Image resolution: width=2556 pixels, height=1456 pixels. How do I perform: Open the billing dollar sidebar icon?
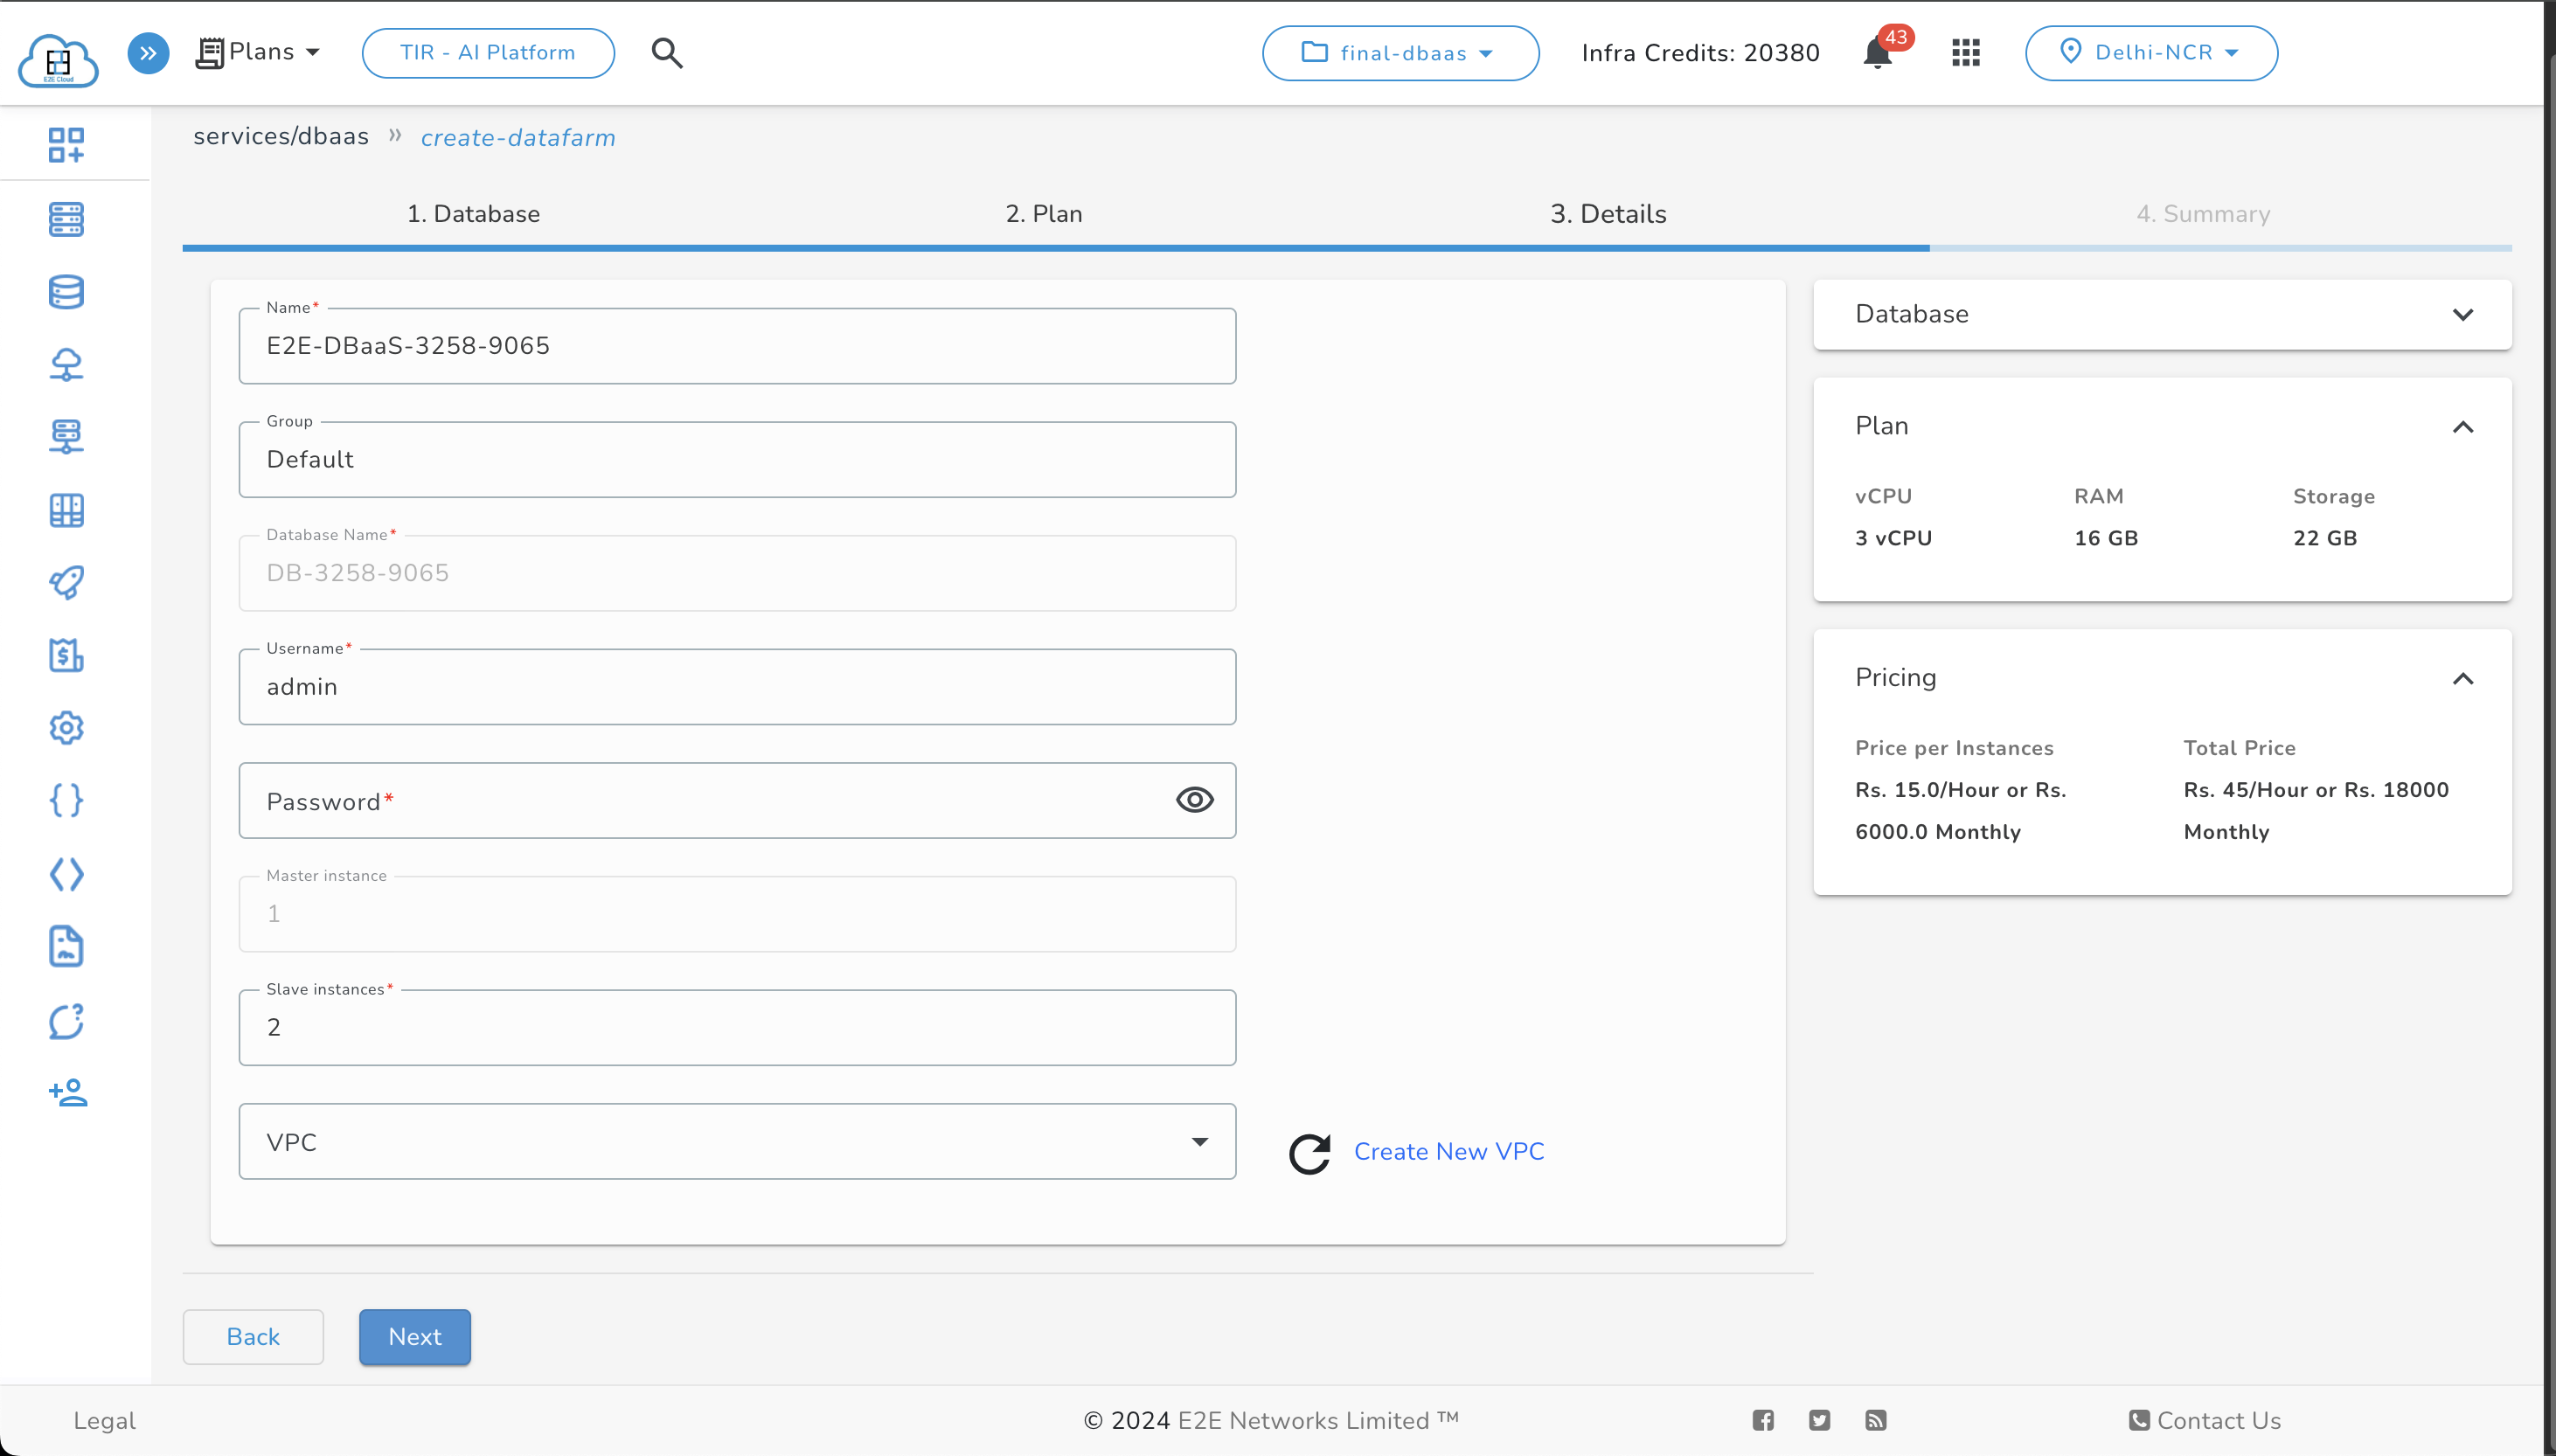coord(66,656)
